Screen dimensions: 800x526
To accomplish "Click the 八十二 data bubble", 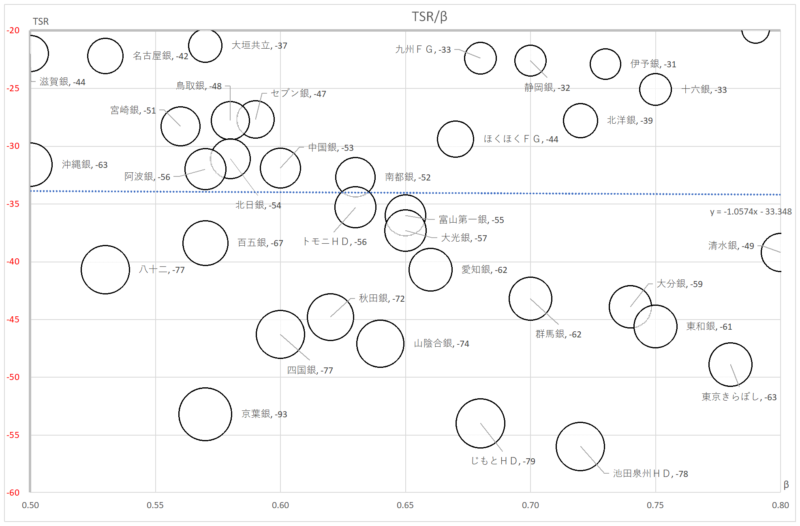I will tap(106, 270).
